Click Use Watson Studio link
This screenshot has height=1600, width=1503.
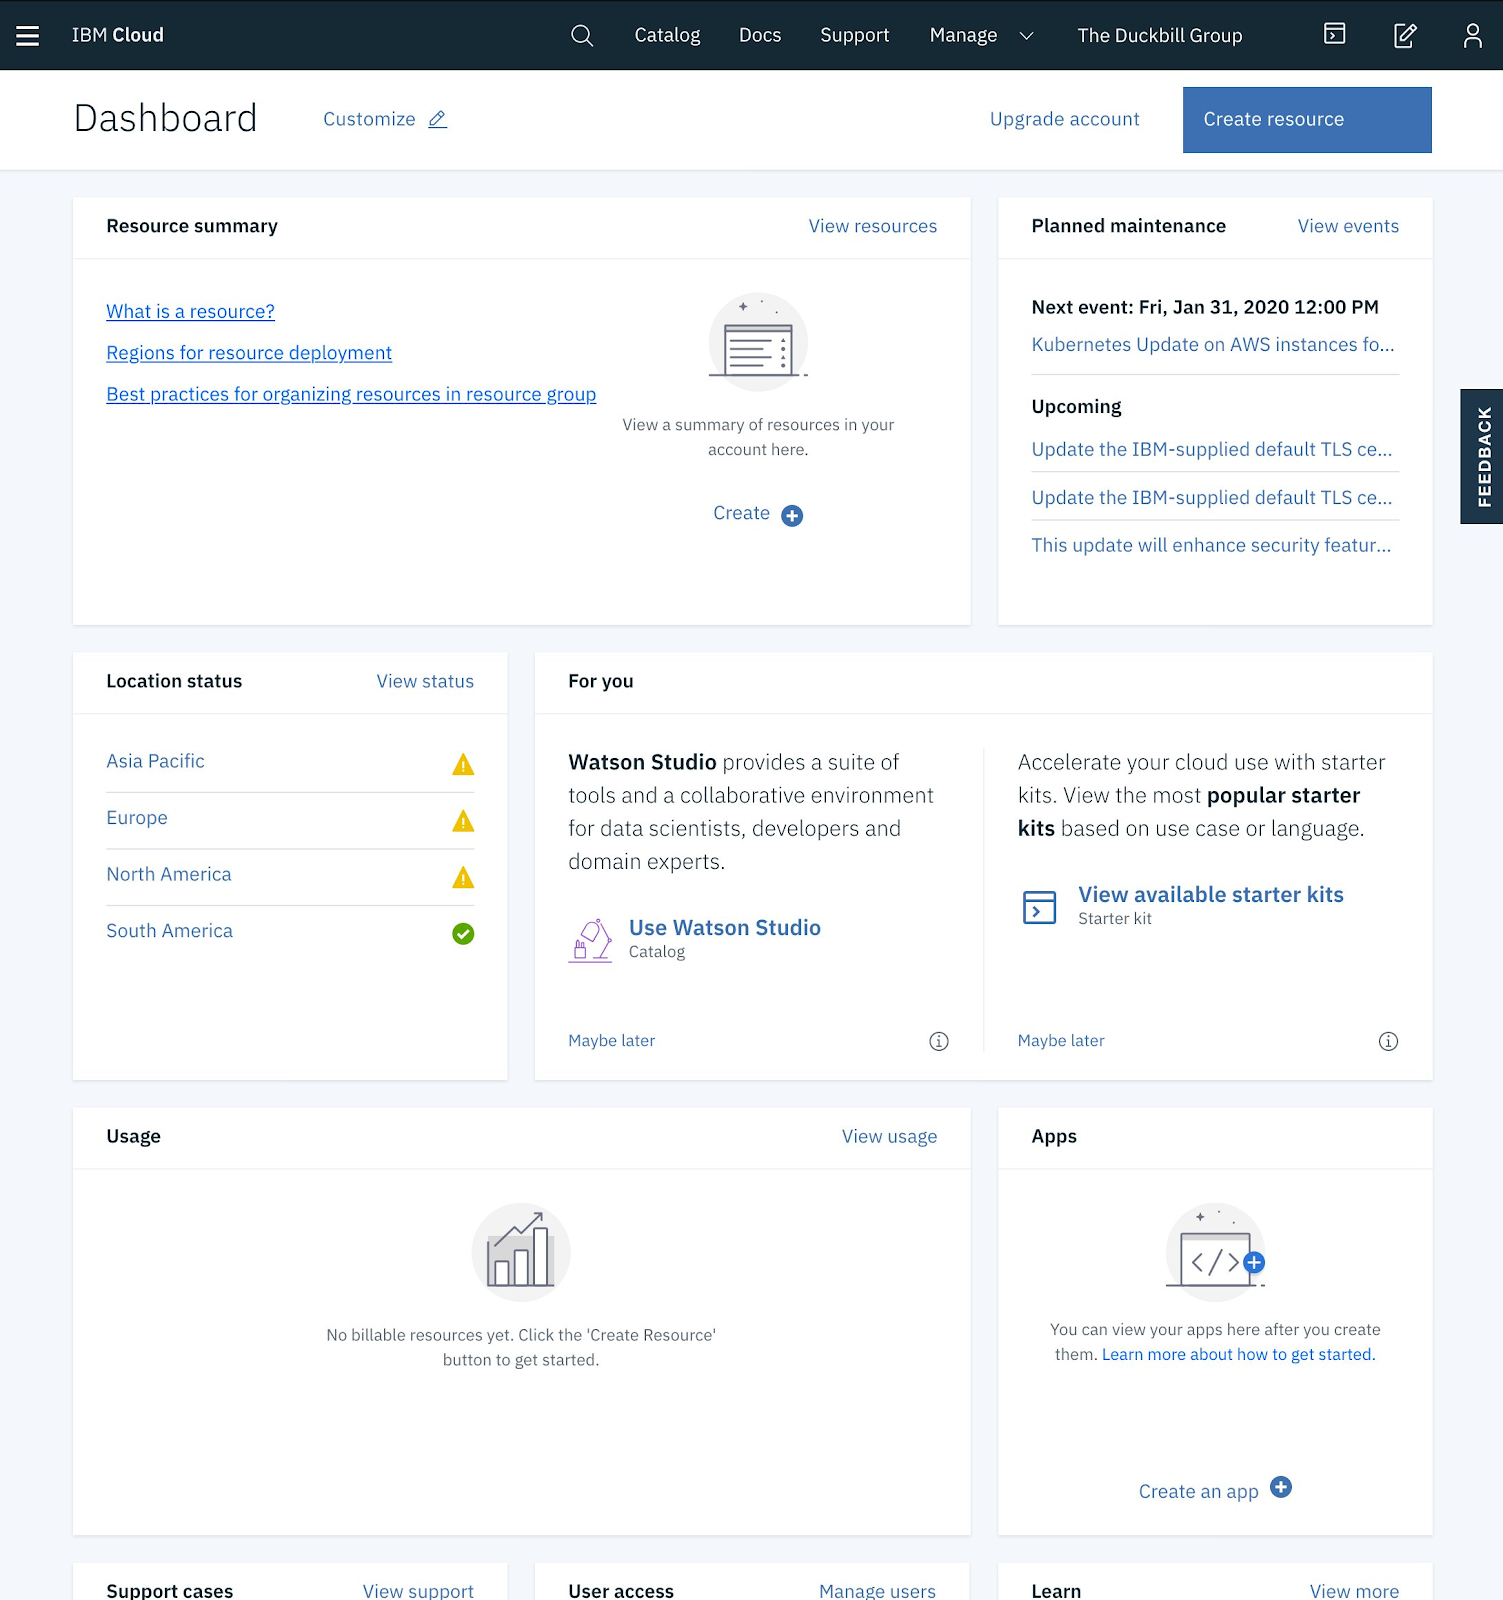tap(725, 928)
